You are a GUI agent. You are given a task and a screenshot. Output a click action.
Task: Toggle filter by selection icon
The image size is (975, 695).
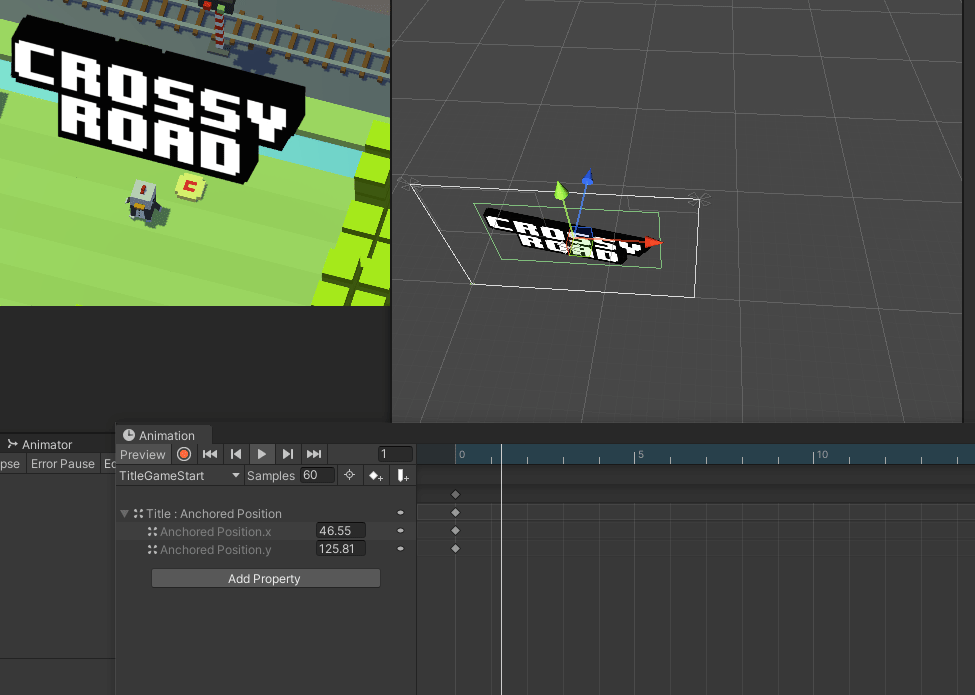tap(349, 476)
